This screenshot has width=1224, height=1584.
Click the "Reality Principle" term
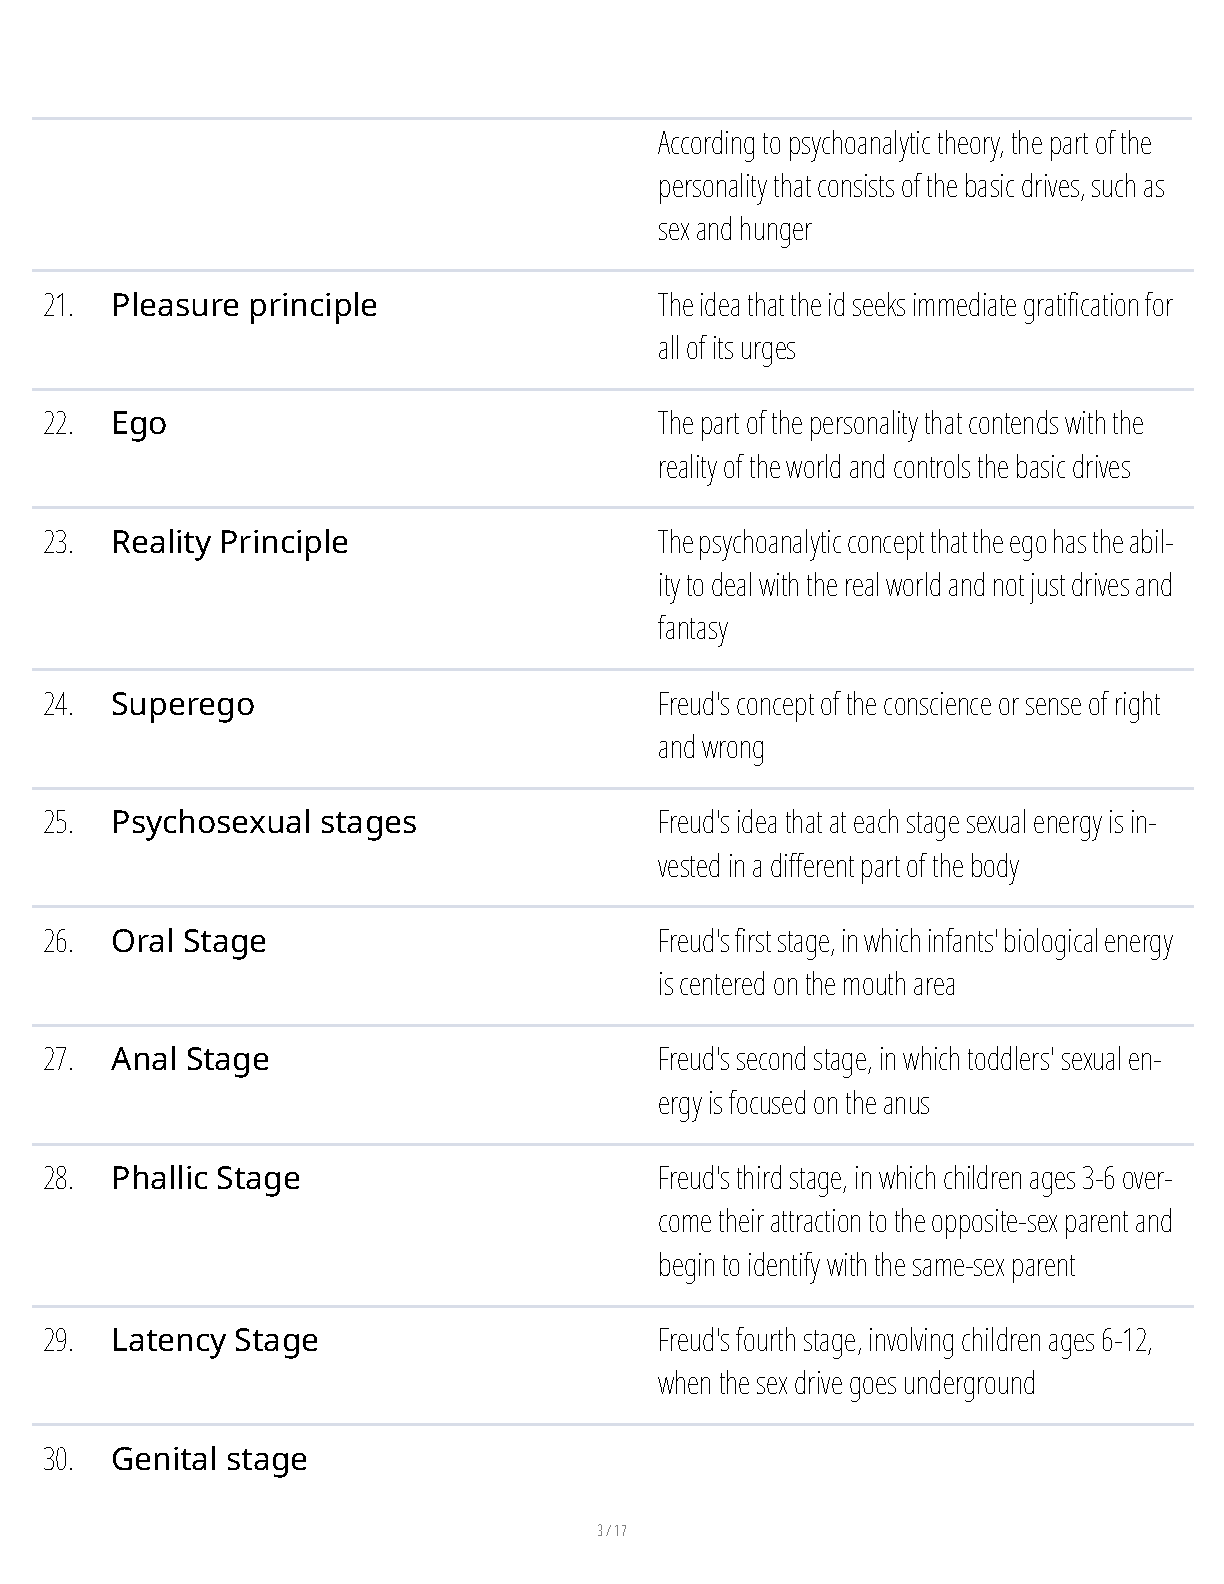pyautogui.click(x=230, y=543)
